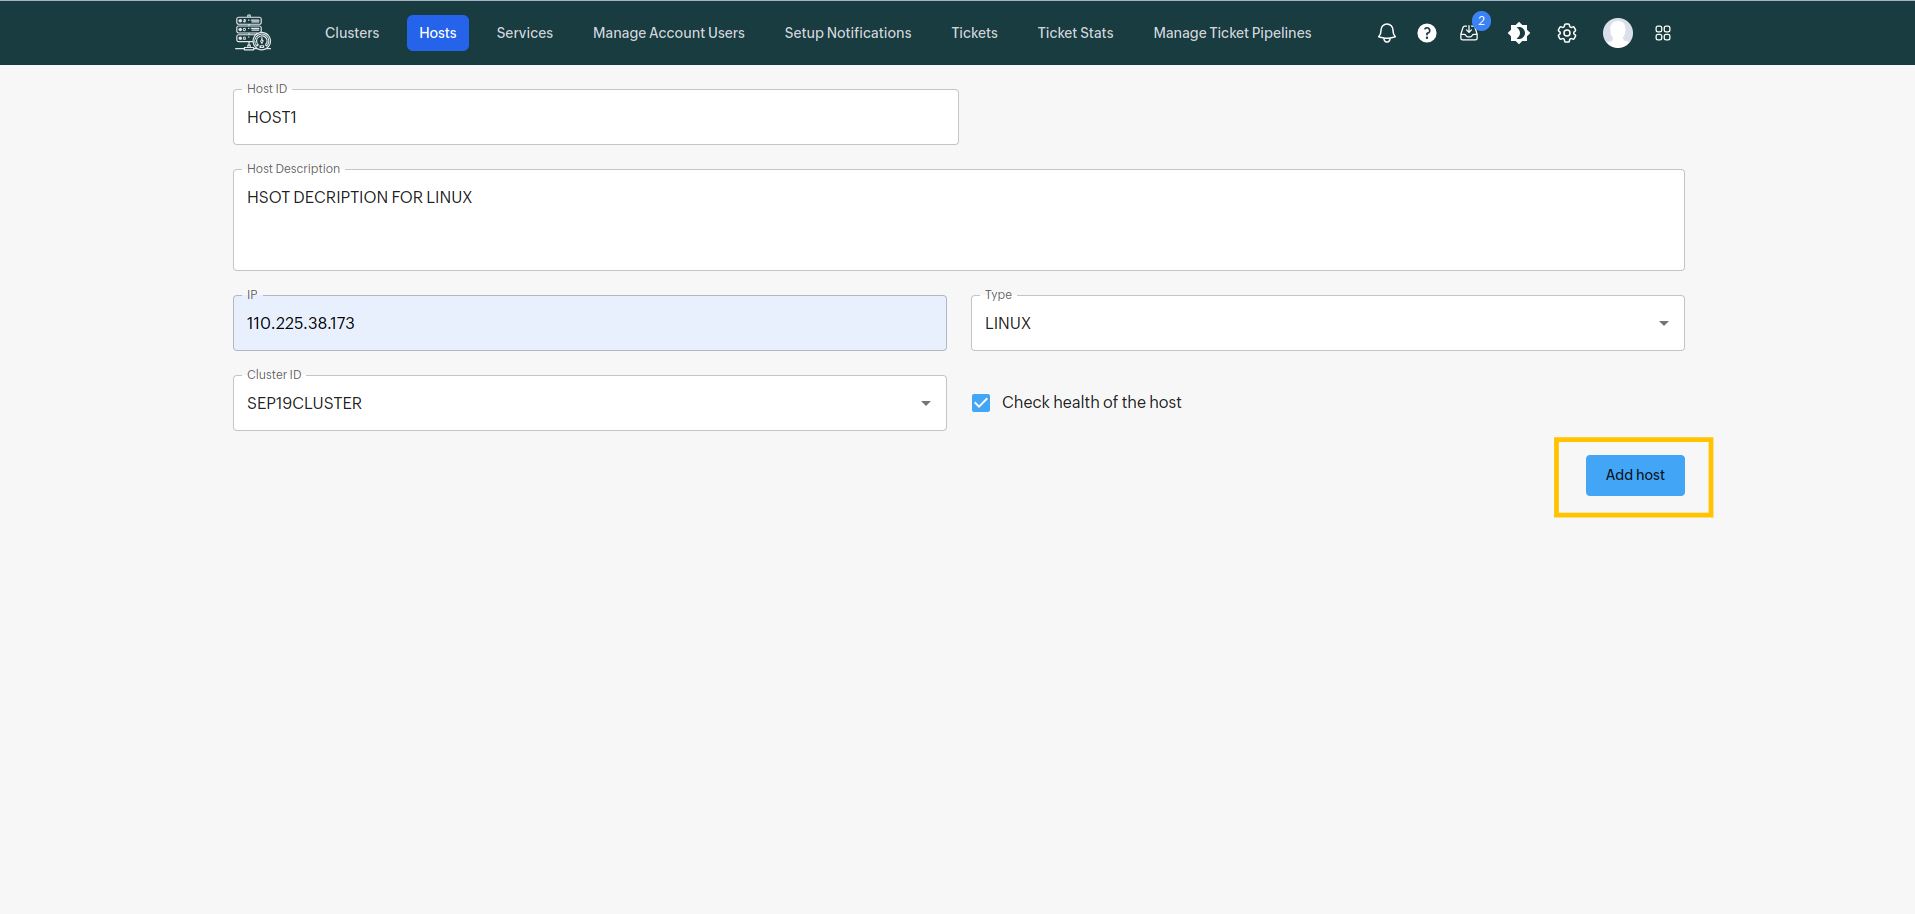The height and width of the screenshot is (914, 1915).
Task: Open the notifications bell
Action: pyautogui.click(x=1386, y=33)
